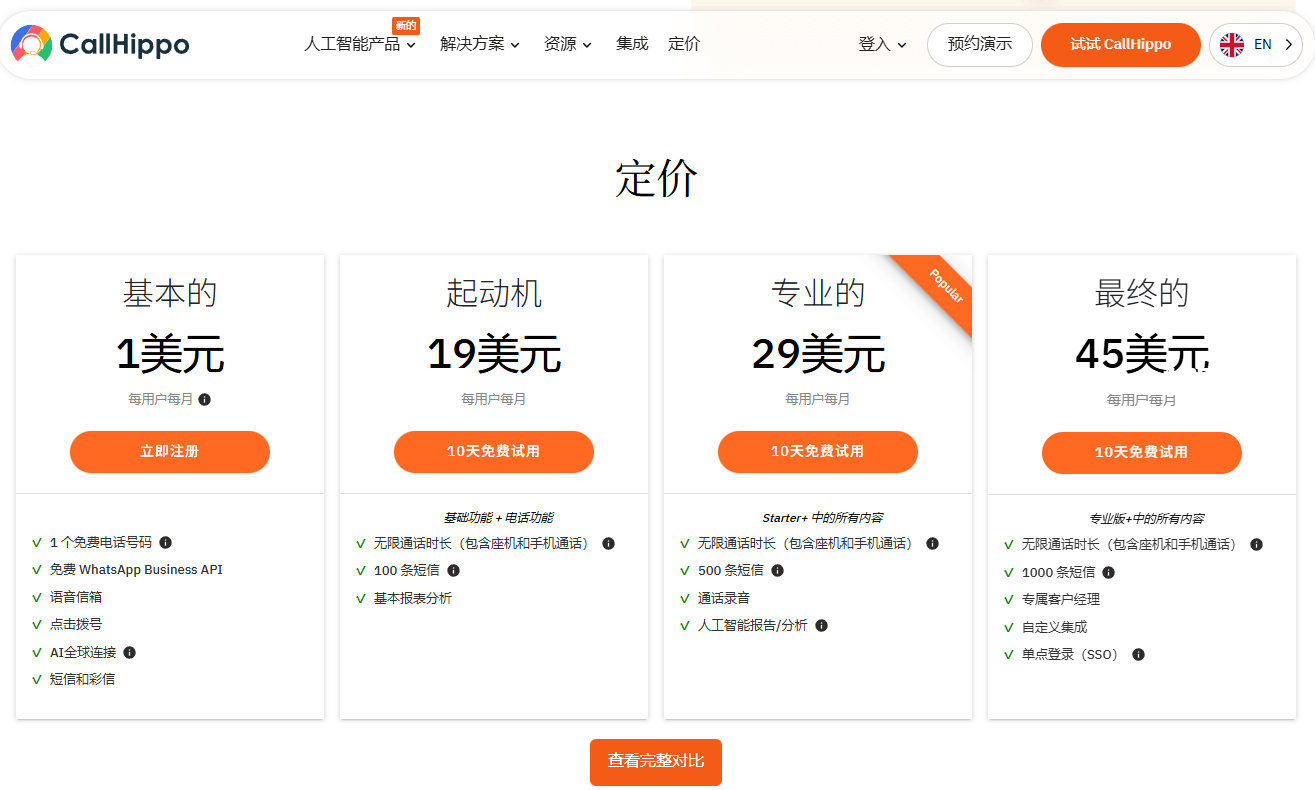The image size is (1315, 790).
Task: Expand the 人工智能产品 dropdown menu
Action: click(x=360, y=44)
